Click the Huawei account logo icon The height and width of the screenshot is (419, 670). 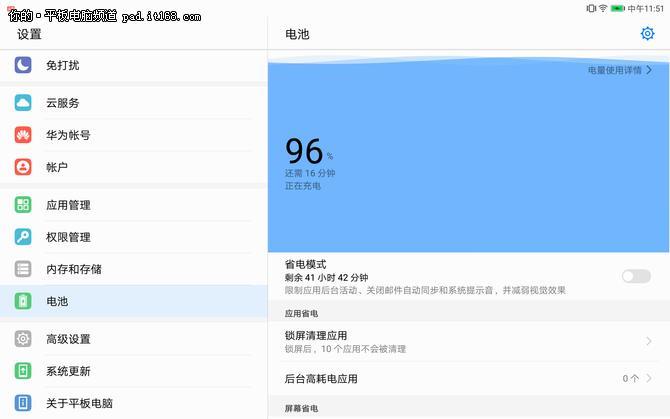point(23,135)
